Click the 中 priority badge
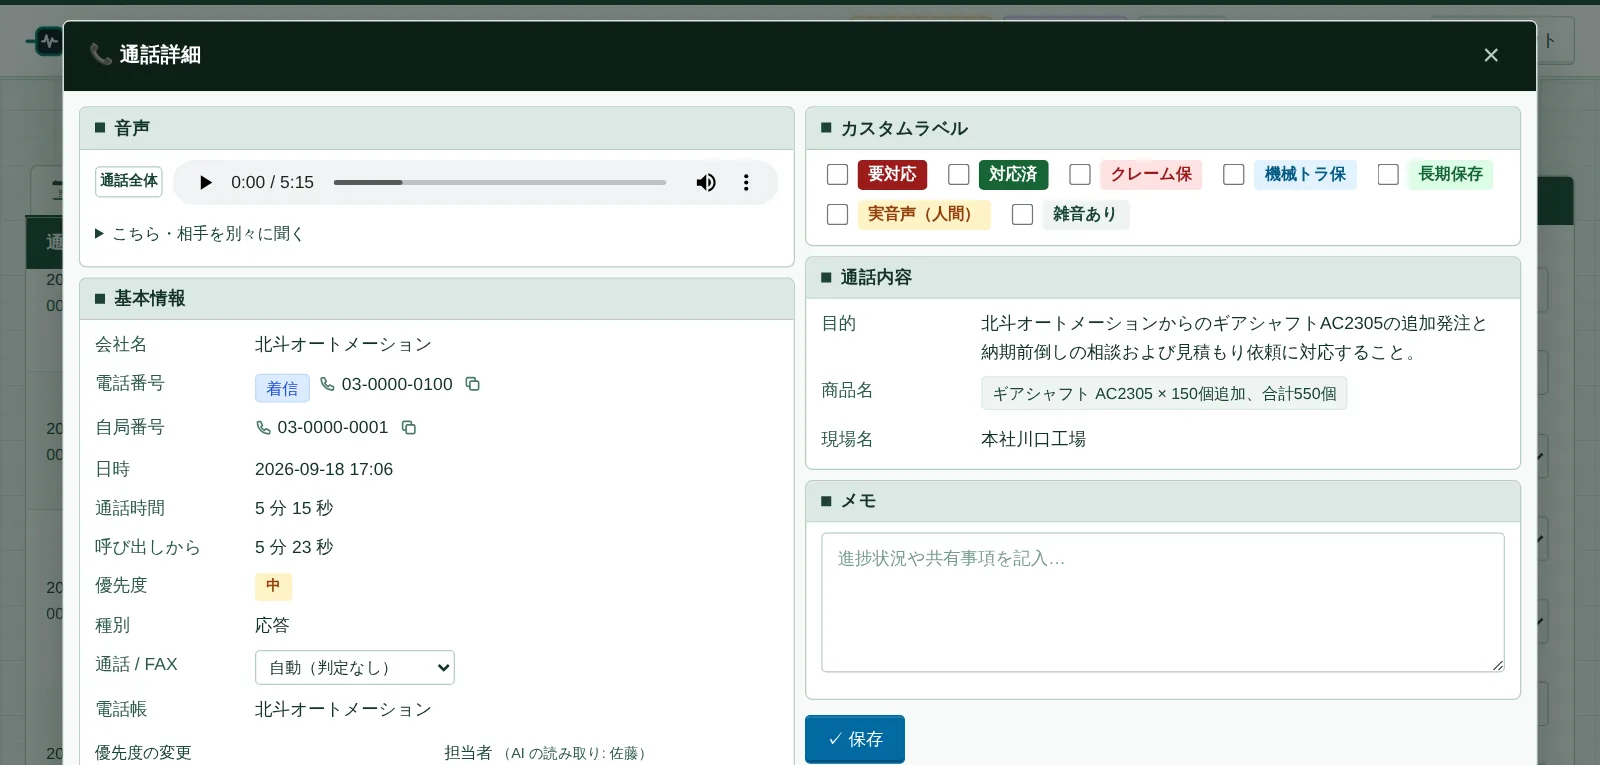This screenshot has height=765, width=1600. (x=273, y=586)
